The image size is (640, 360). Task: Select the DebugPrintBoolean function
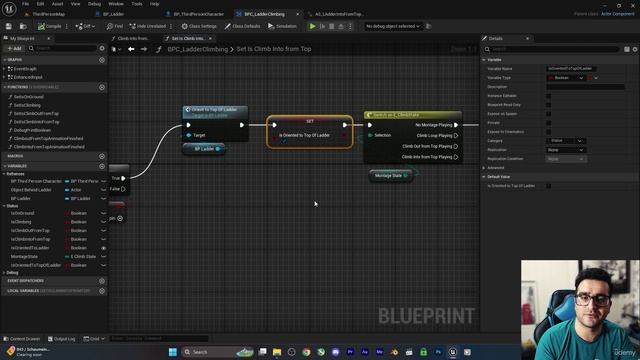point(32,130)
